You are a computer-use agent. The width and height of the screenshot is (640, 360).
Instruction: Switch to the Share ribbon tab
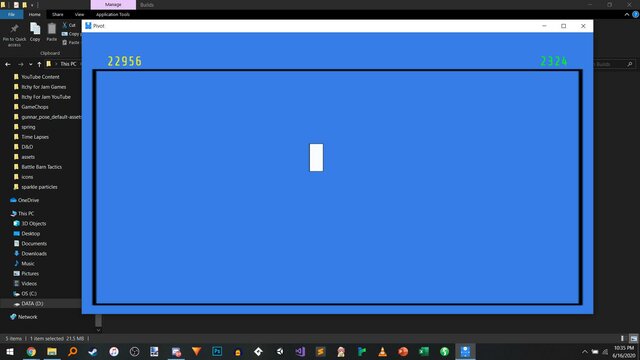click(58, 14)
